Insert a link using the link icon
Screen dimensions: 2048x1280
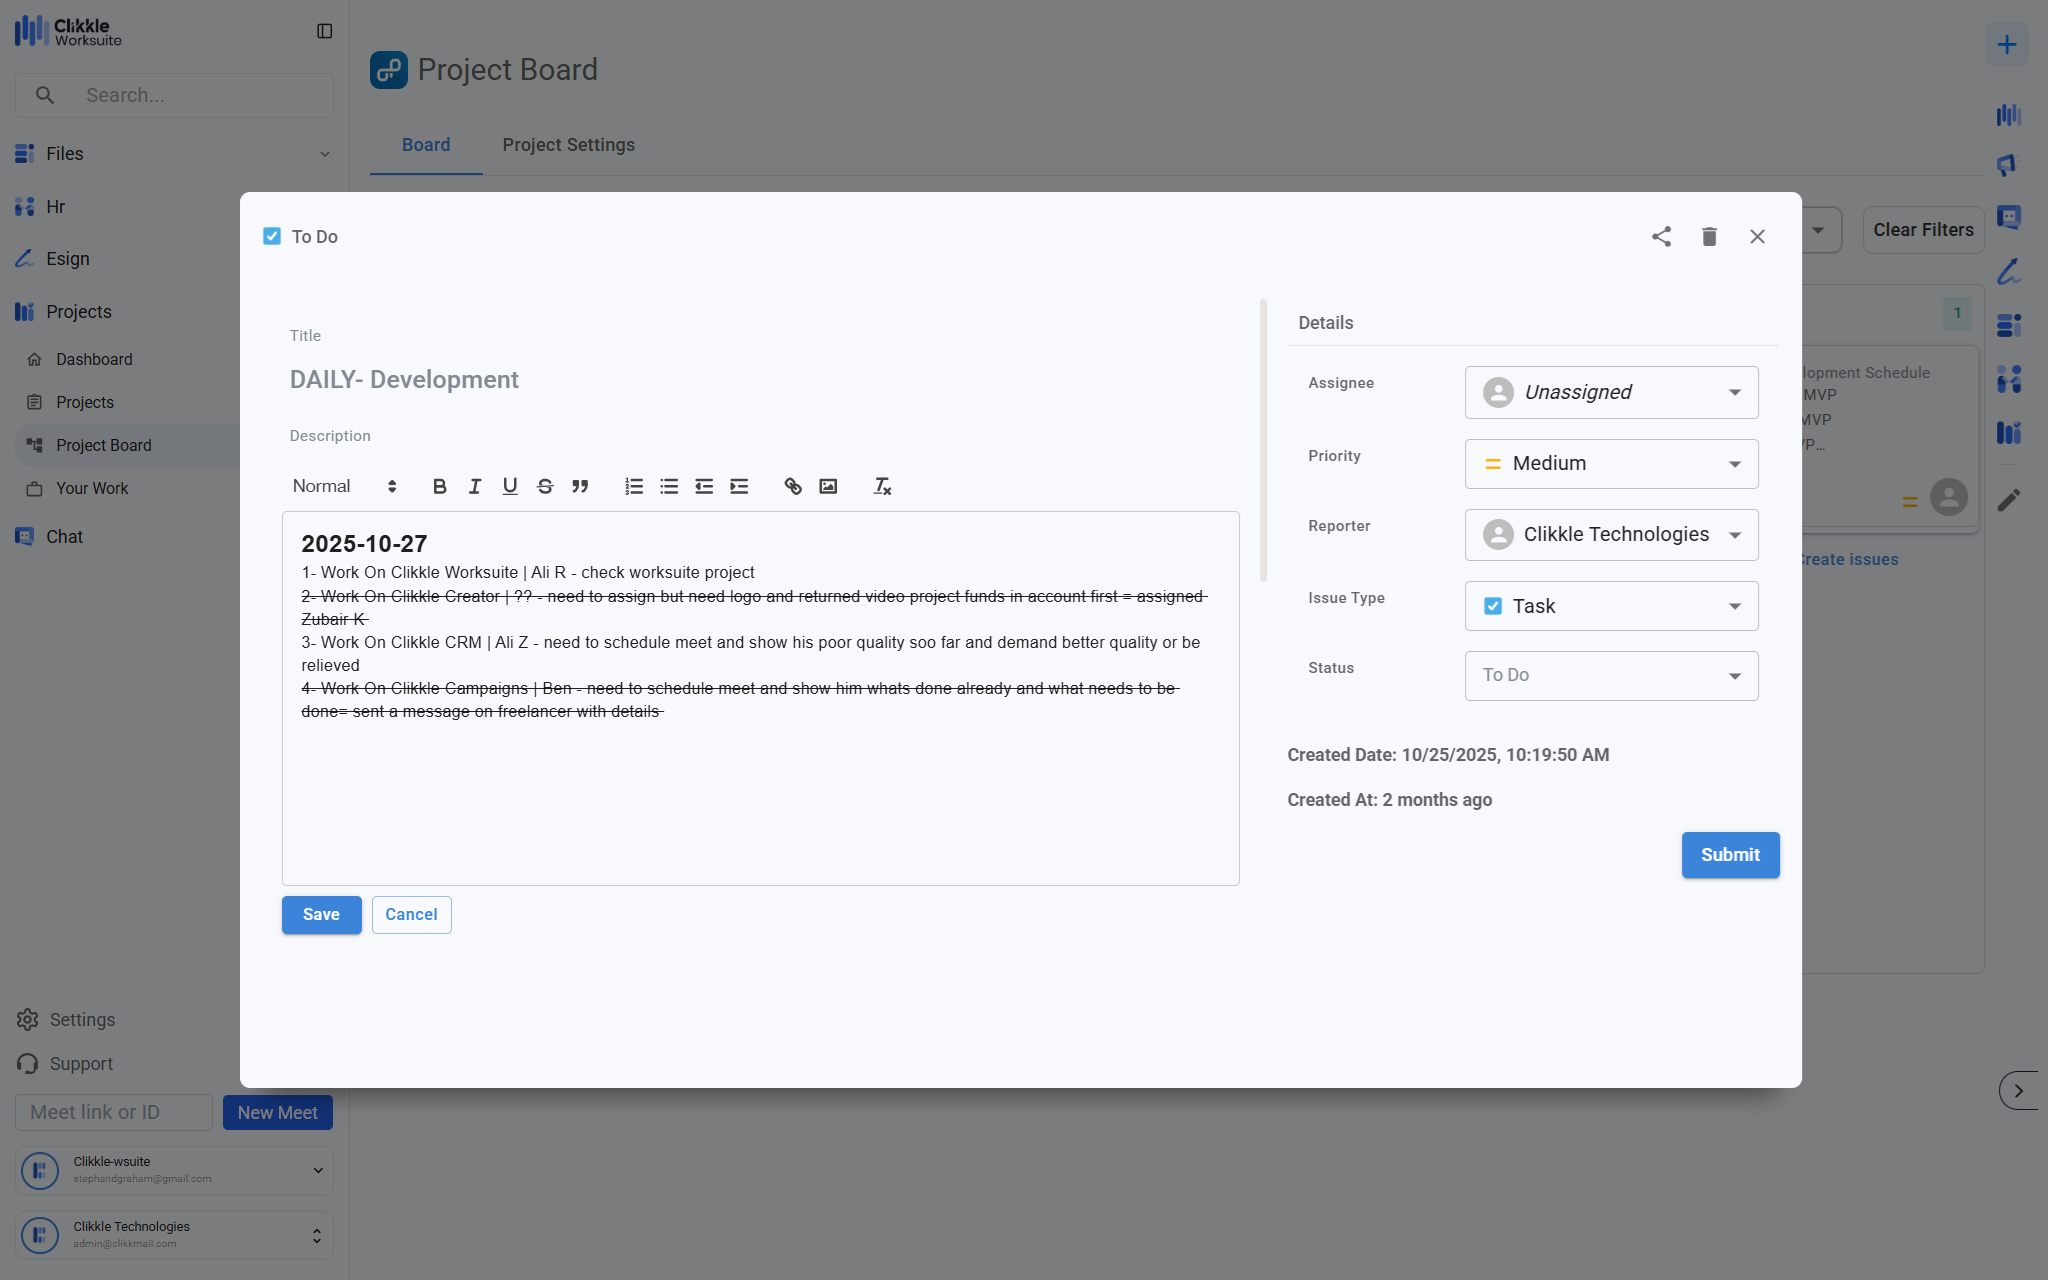(793, 486)
